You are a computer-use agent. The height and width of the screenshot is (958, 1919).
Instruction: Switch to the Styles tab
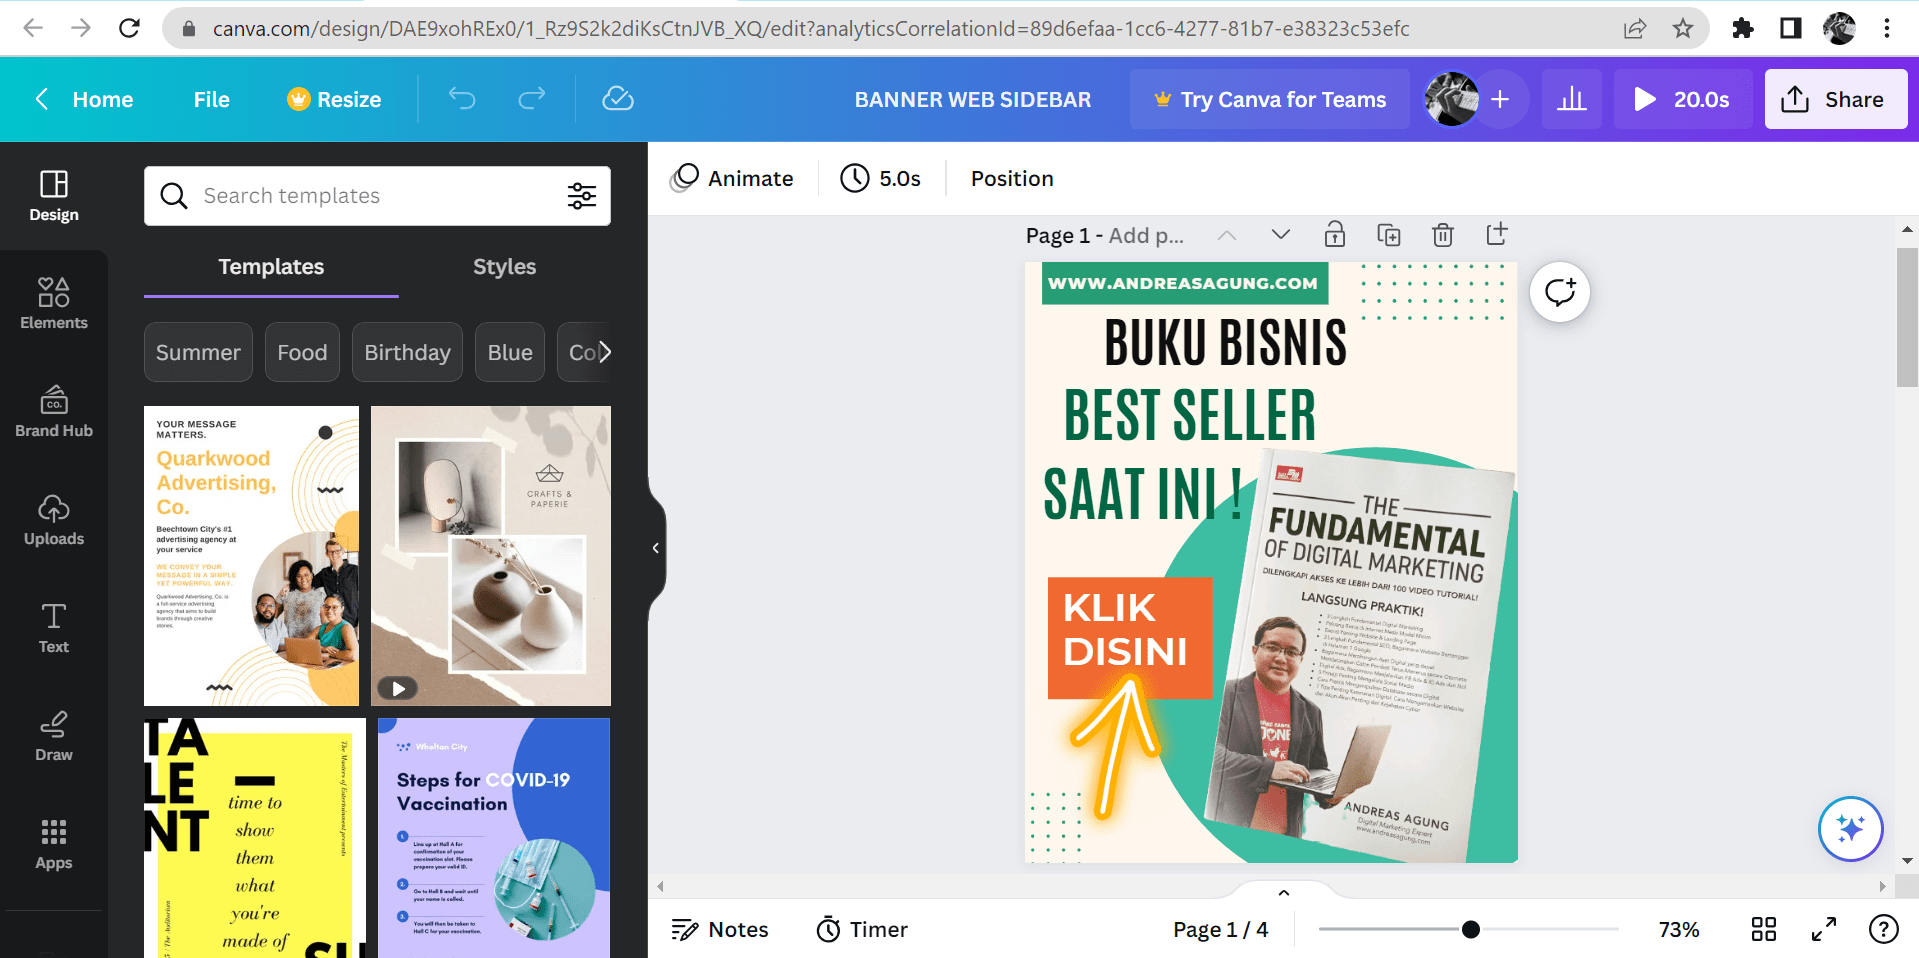tap(504, 267)
